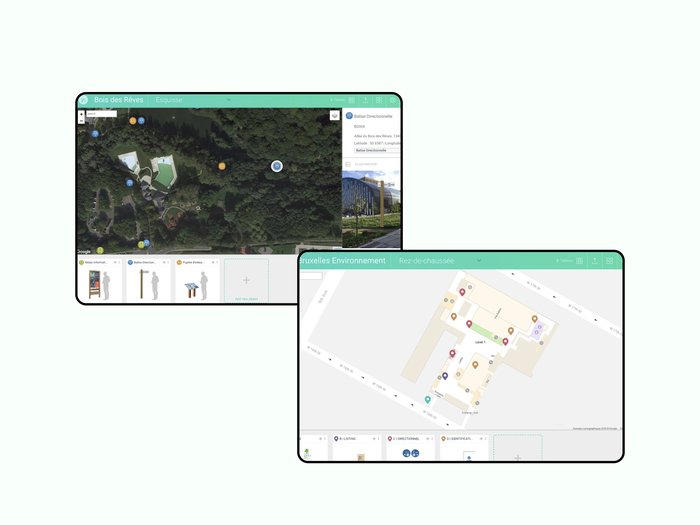Click the Bruxelles Environnement project title

(x=342, y=260)
